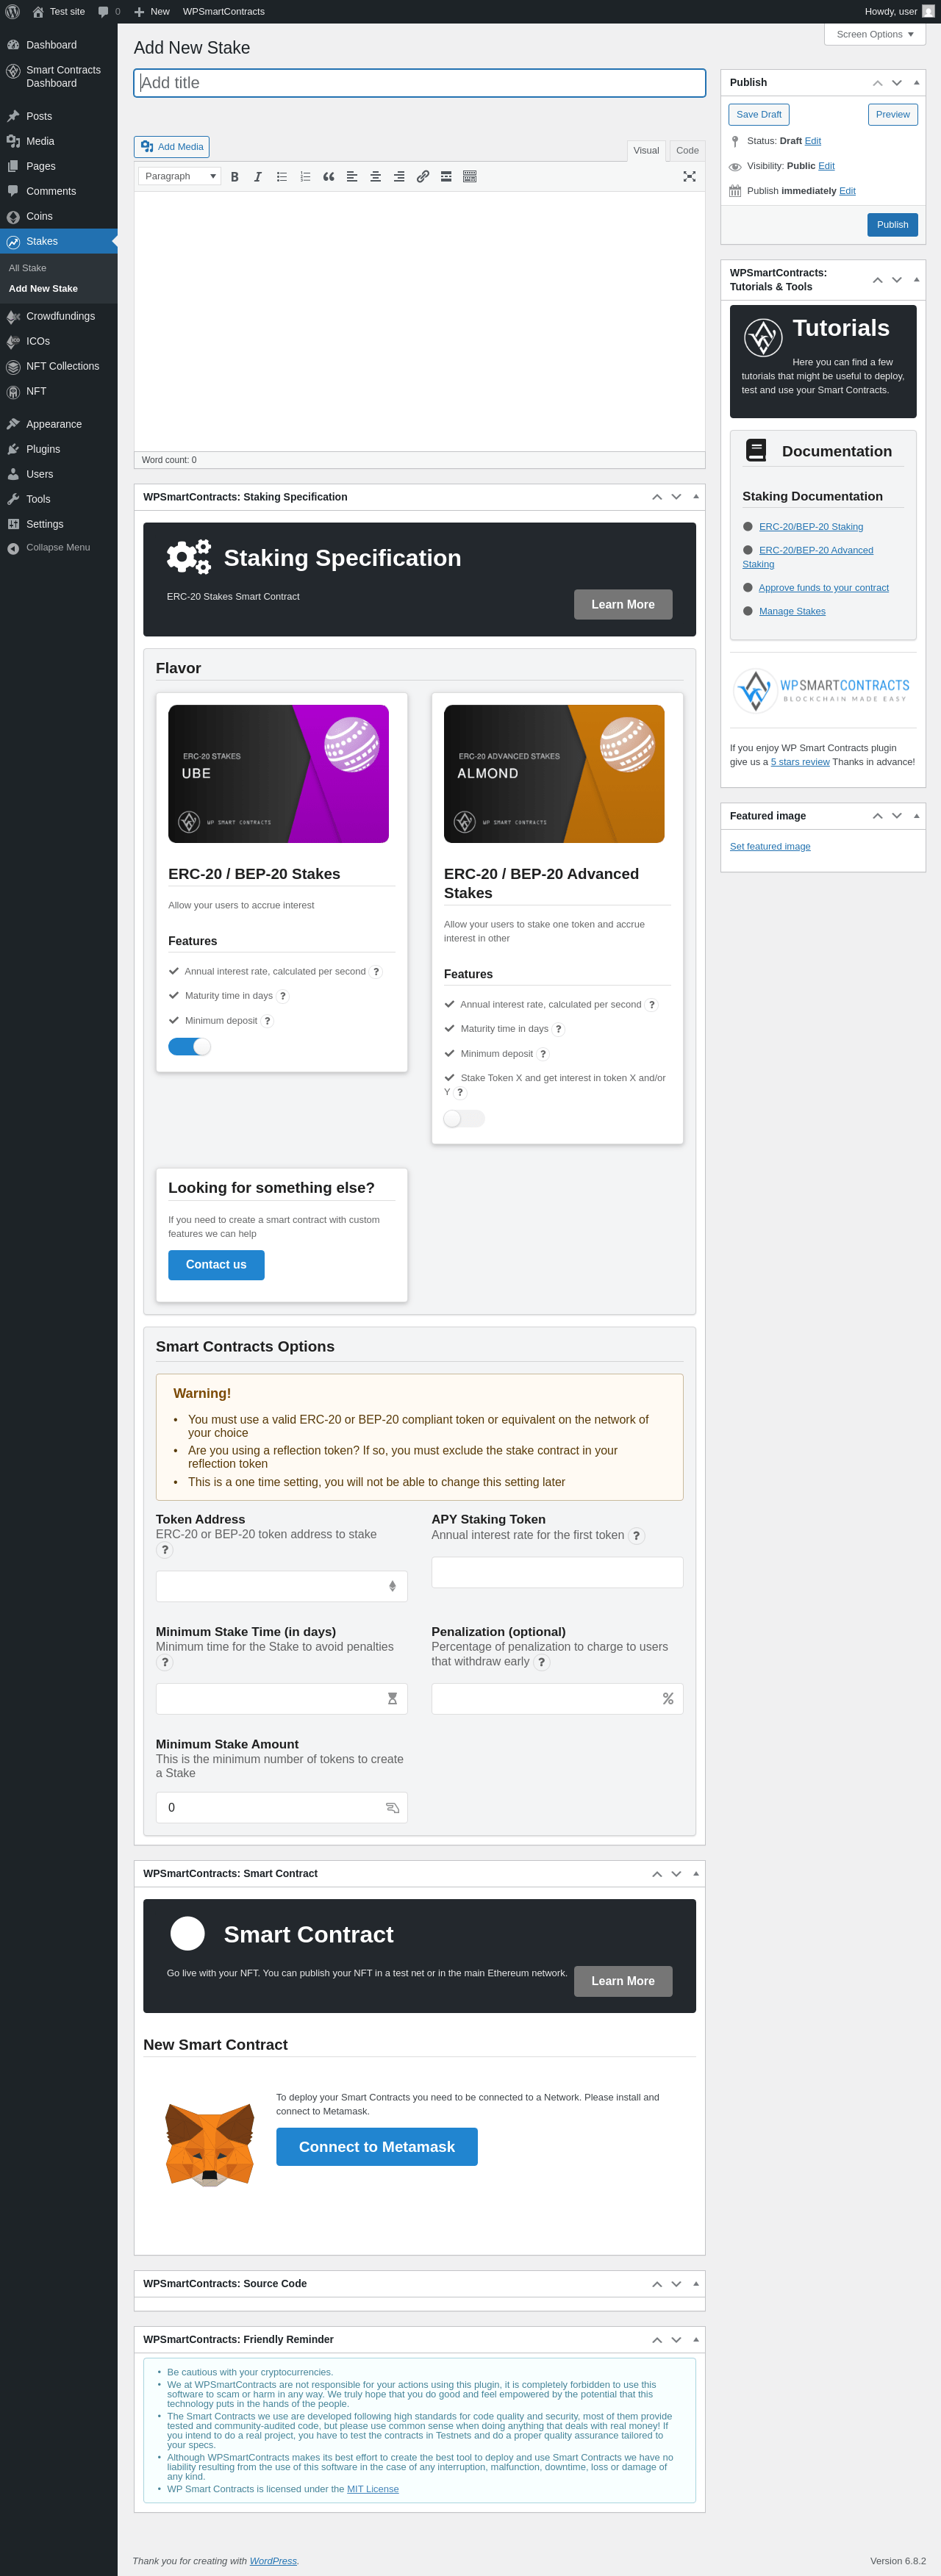Click the Annual interest rate help icon in ERC-20 / BEP-20 Stakes card

click(x=376, y=972)
